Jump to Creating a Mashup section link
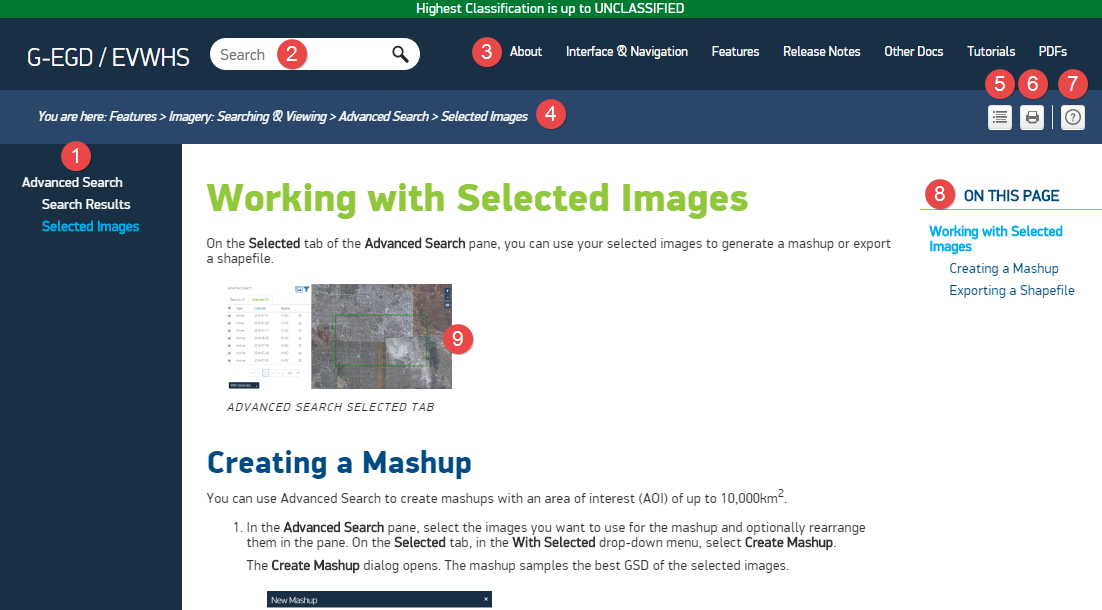This screenshot has height=610, width=1102. pyautogui.click(x=1003, y=268)
